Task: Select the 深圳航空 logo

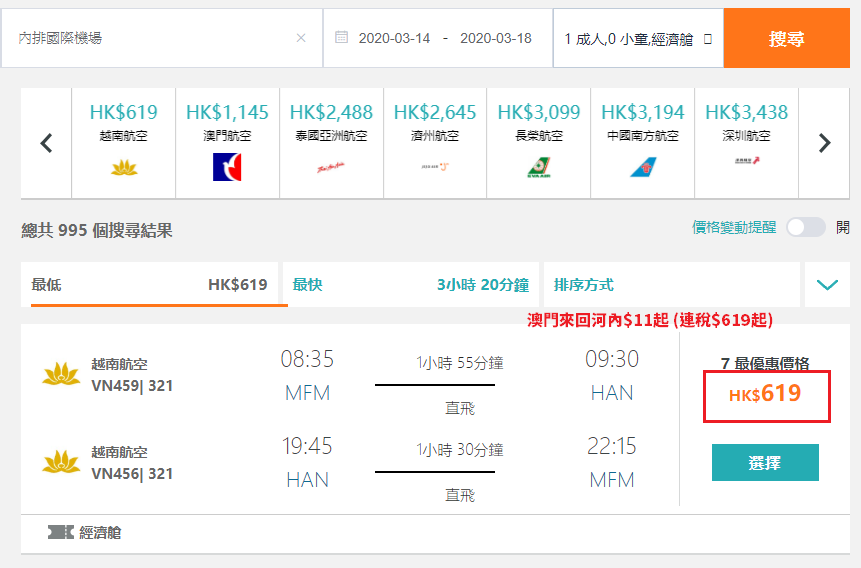Action: pyautogui.click(x=747, y=161)
